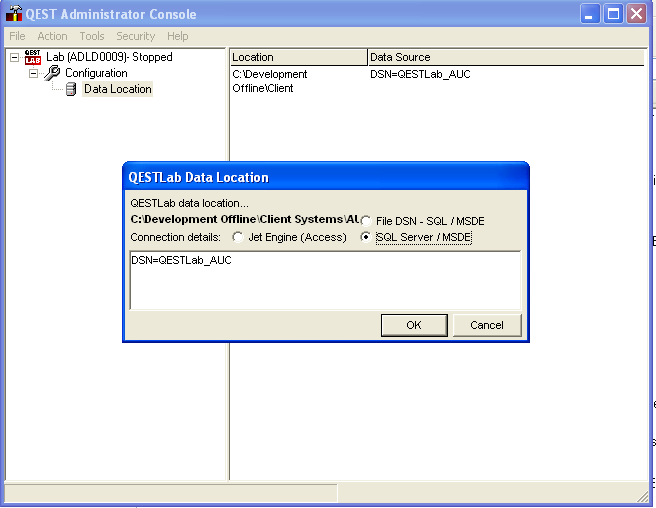The width and height of the screenshot is (656, 508).
Task: Click the Configuration wrench icon
Action: [52, 73]
